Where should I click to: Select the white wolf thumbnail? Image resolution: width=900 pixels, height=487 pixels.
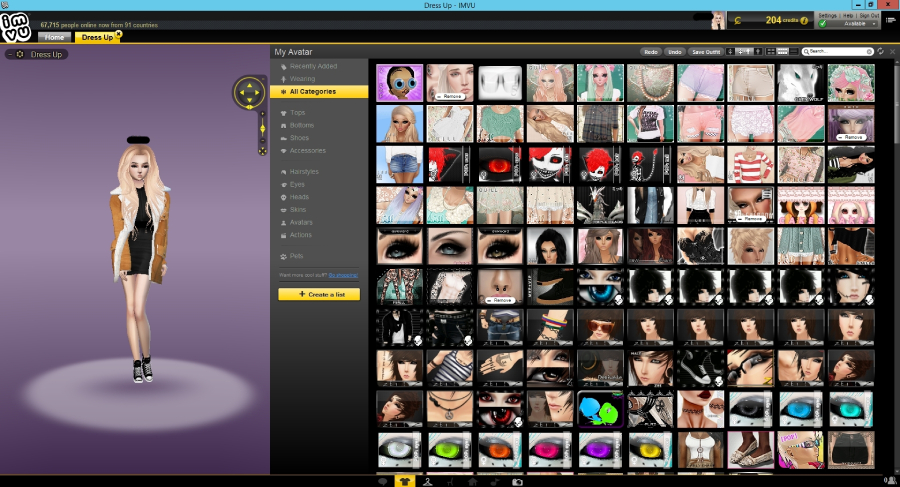pyautogui.click(x=801, y=83)
